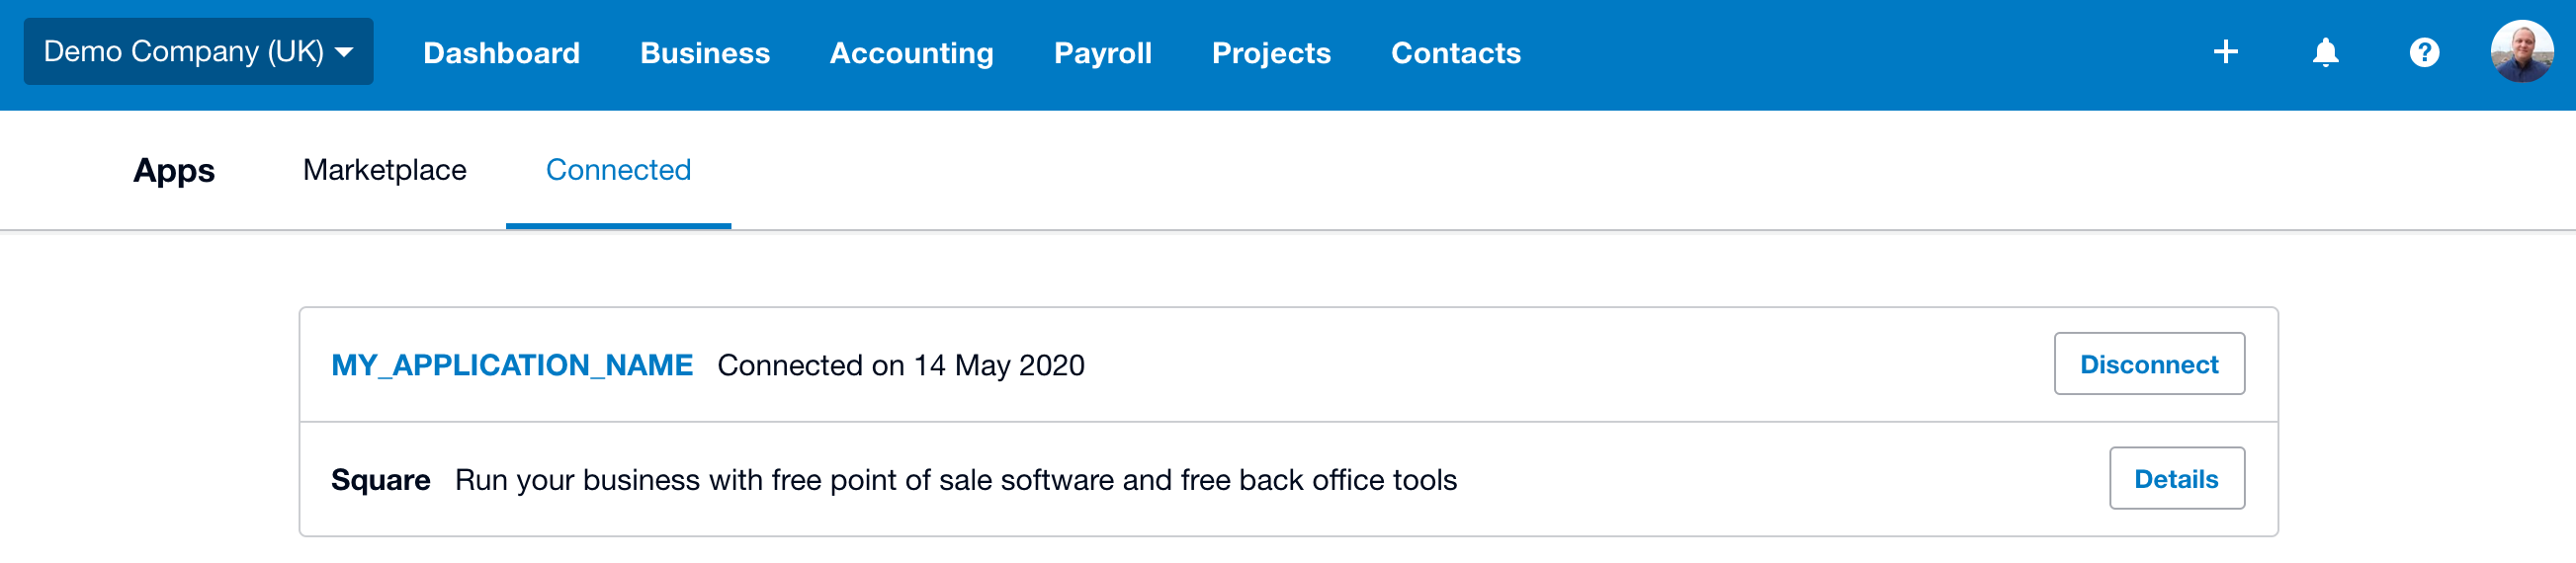
Task: Click the Connected on 14 May 2020 text
Action: (900, 365)
